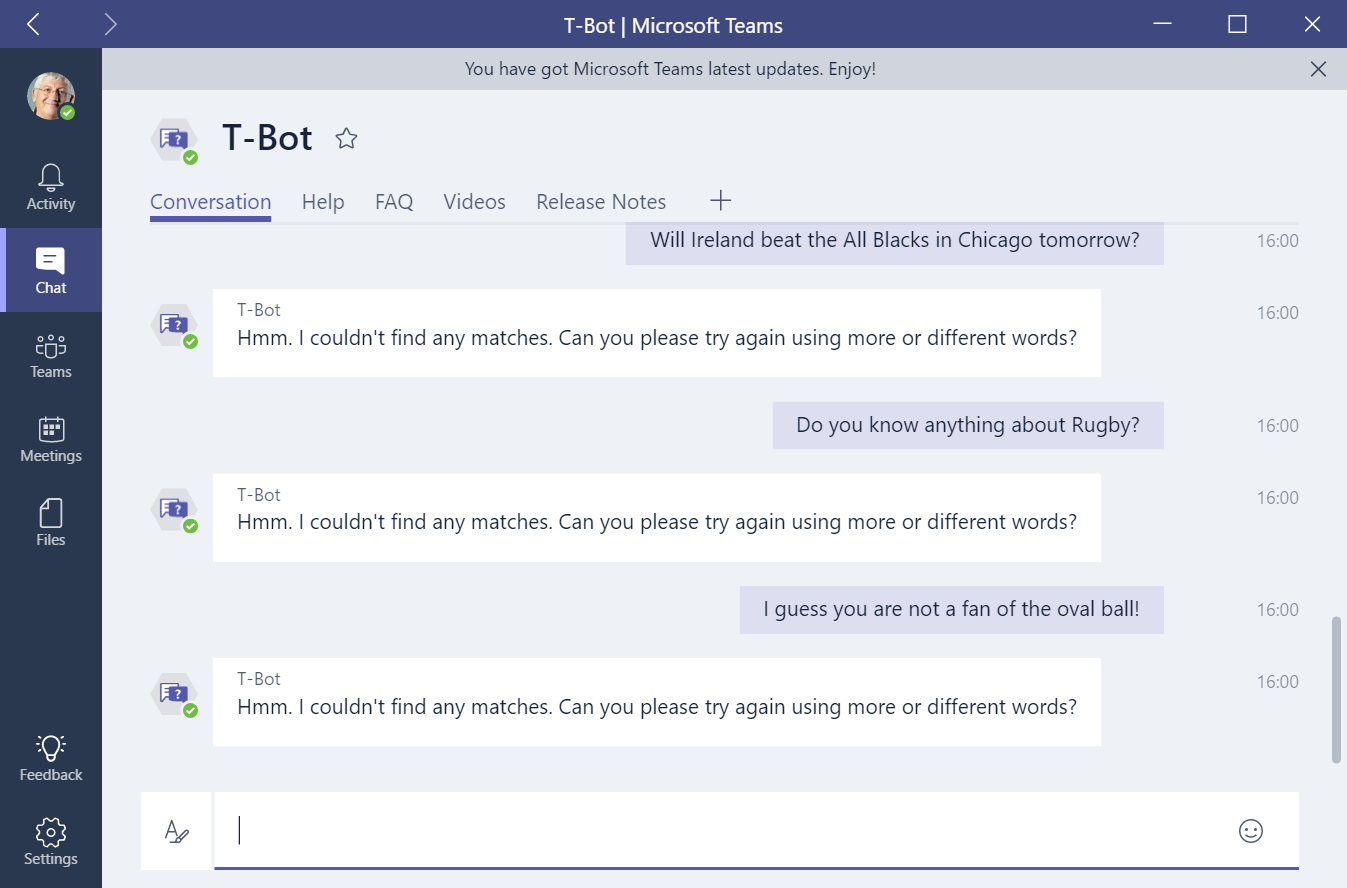Click the conversation vertical scrollbar thumb
This screenshot has height=888, width=1347.
(1337, 690)
